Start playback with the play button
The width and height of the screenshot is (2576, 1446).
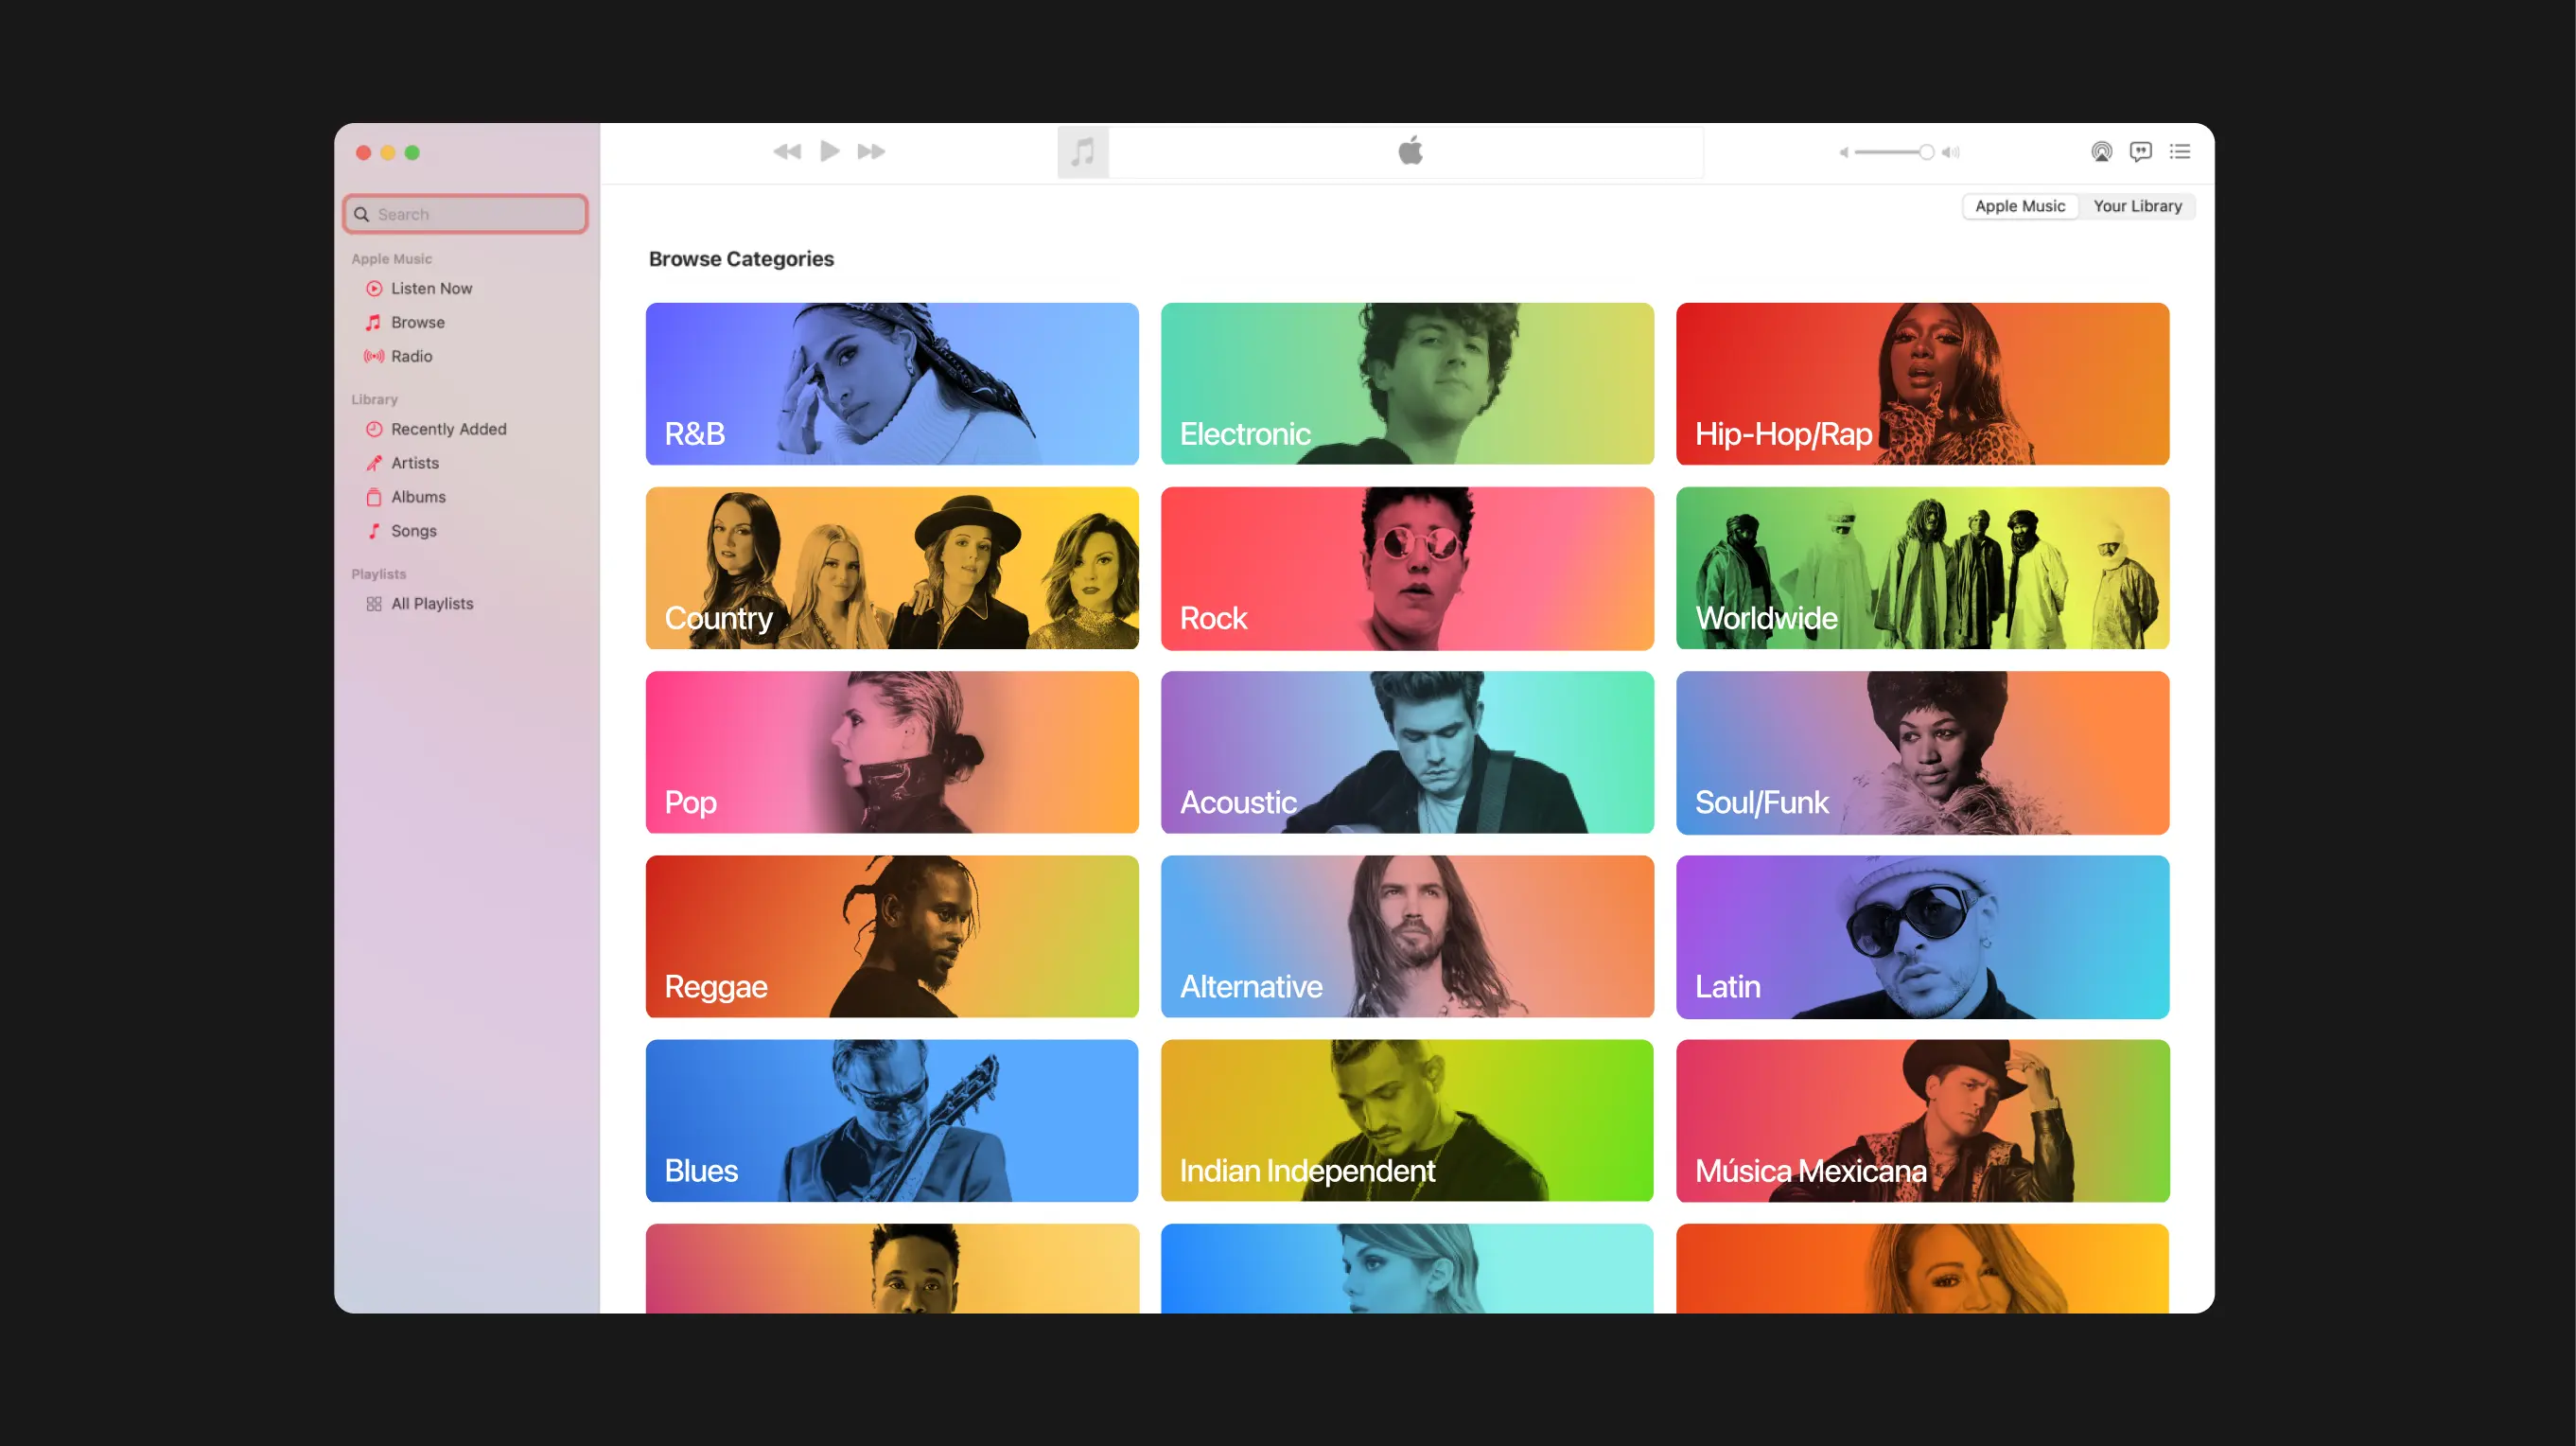[830, 151]
